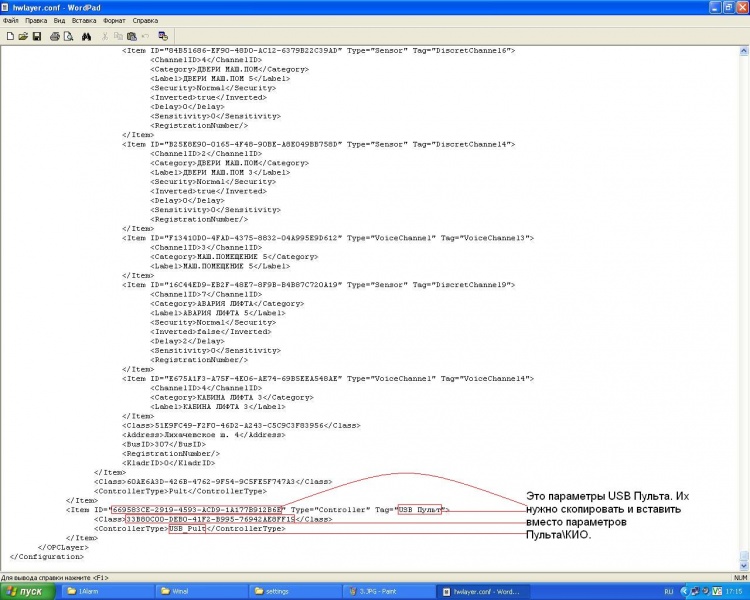Open the Справка menu
Screen dimensions: 750x600
[146, 20]
